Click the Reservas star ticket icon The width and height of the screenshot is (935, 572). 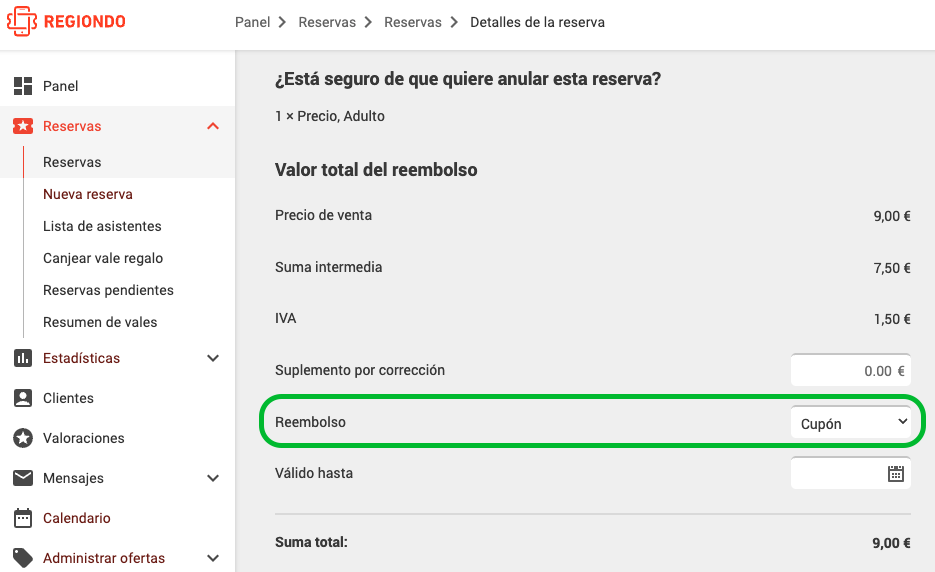click(x=23, y=126)
